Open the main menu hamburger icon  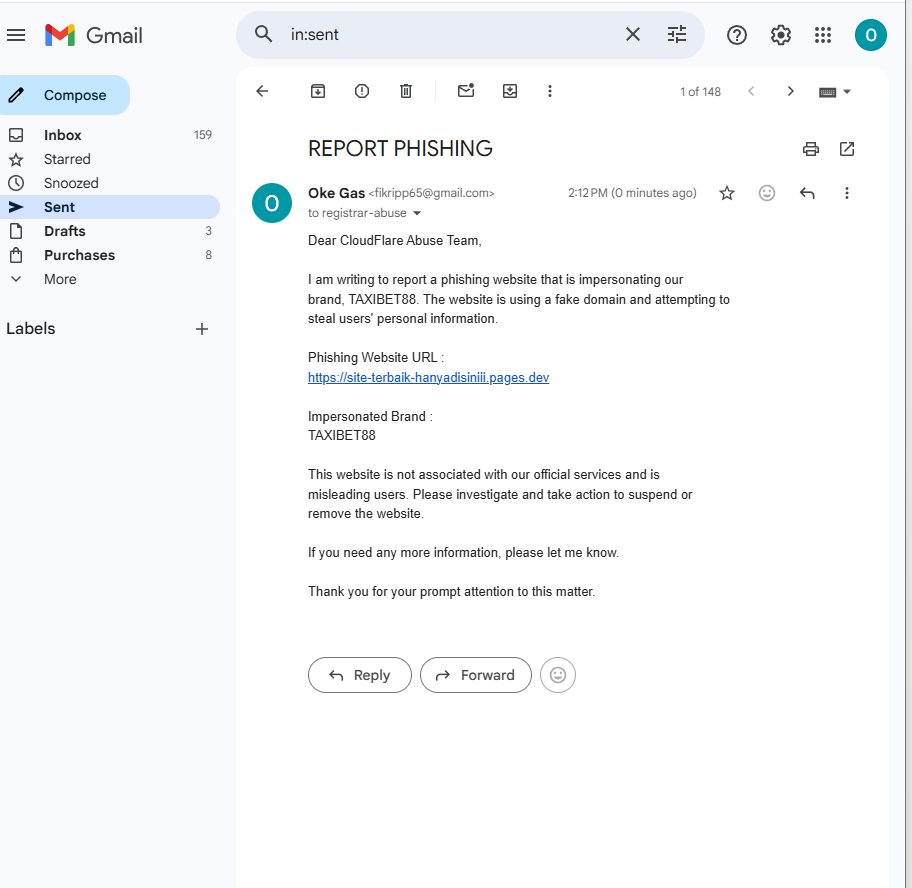point(16,35)
